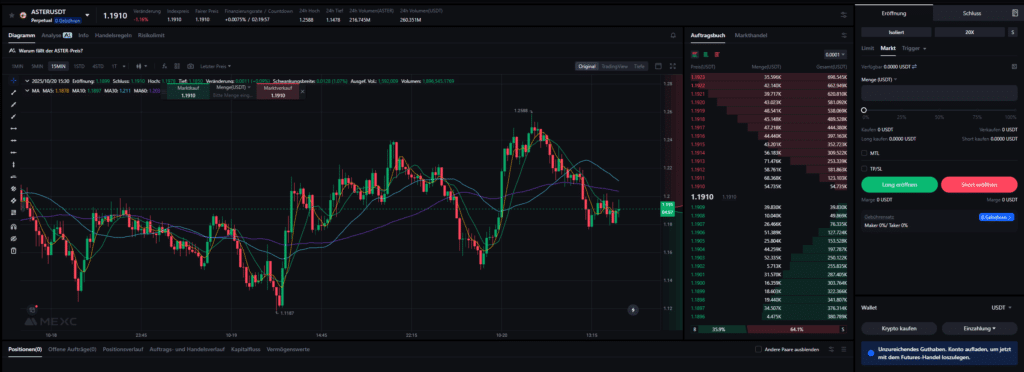1024x372 pixels.
Task: Add ASTERUSDT to favorites with star icon
Action: (11, 14)
